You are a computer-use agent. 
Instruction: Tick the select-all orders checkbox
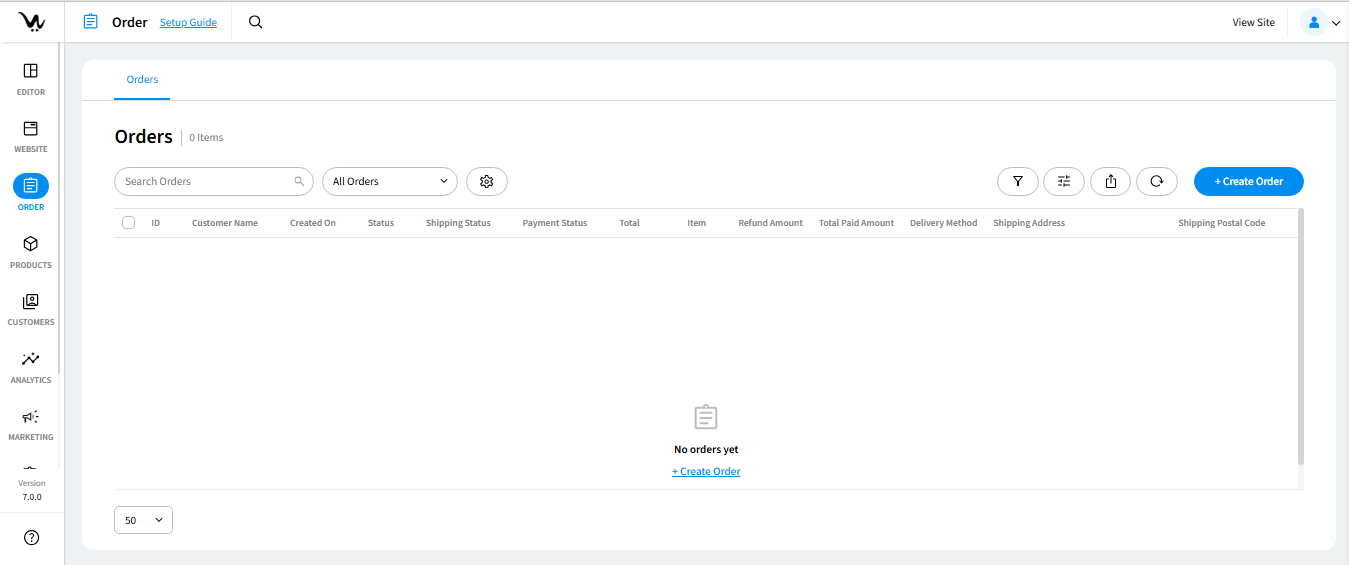128,223
